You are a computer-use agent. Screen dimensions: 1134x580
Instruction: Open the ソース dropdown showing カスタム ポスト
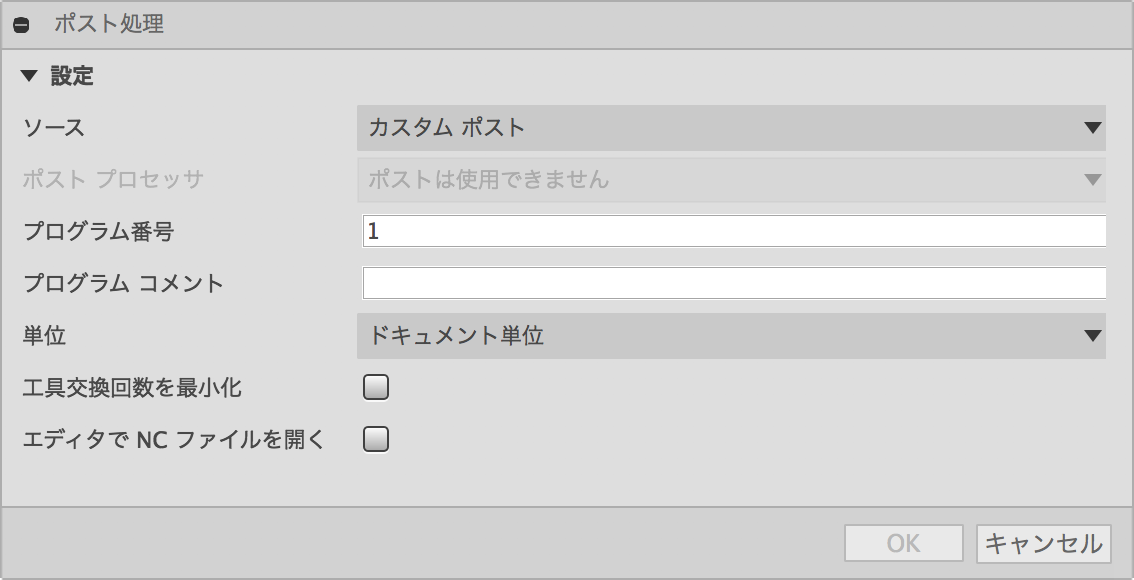point(731,128)
